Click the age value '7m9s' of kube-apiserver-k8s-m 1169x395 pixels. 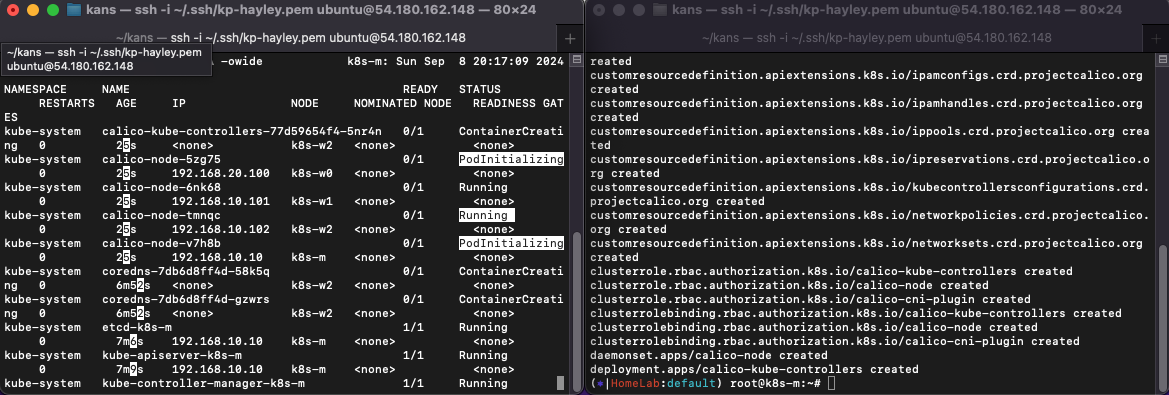(130, 370)
